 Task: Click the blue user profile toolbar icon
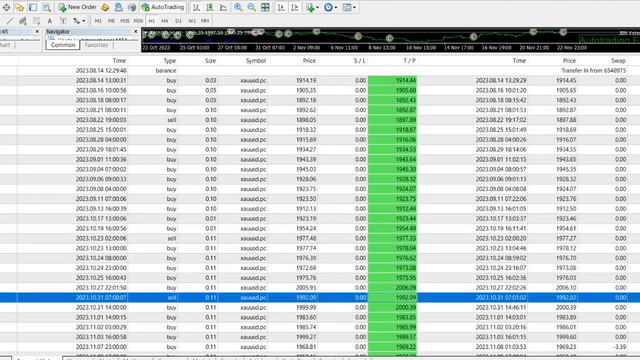pyautogui.click(x=118, y=7)
